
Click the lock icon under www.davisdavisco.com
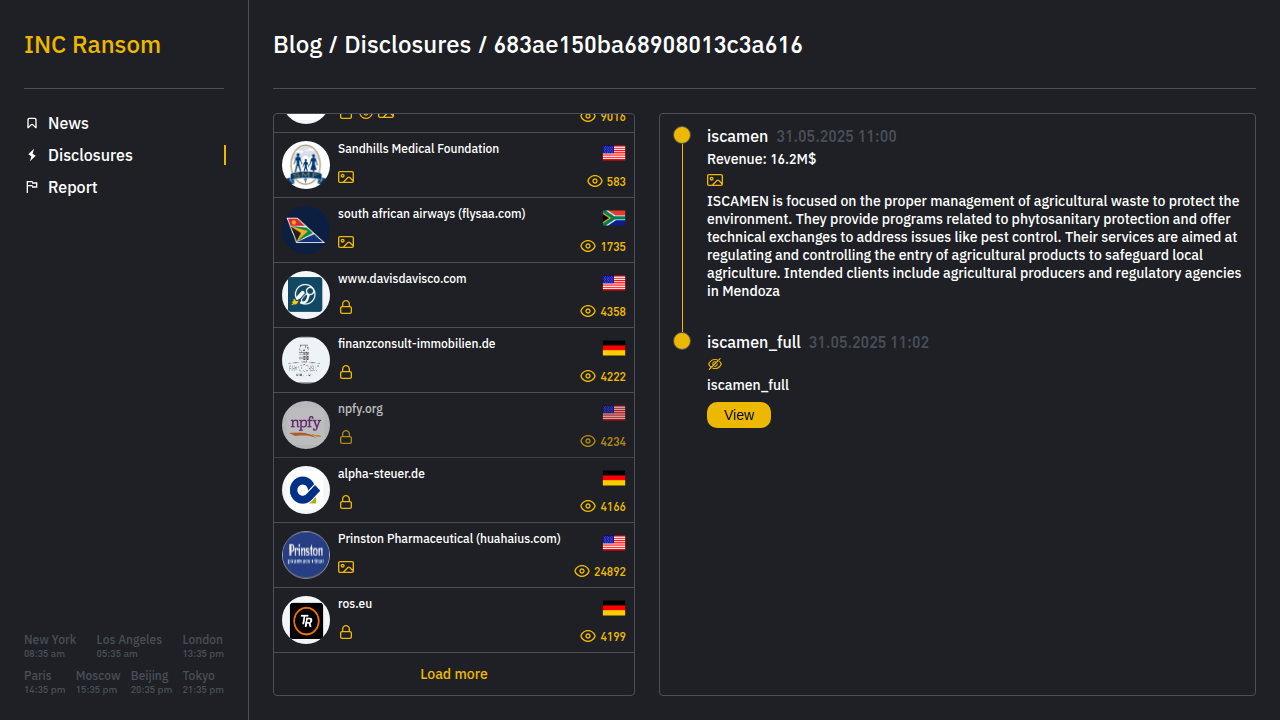click(346, 307)
